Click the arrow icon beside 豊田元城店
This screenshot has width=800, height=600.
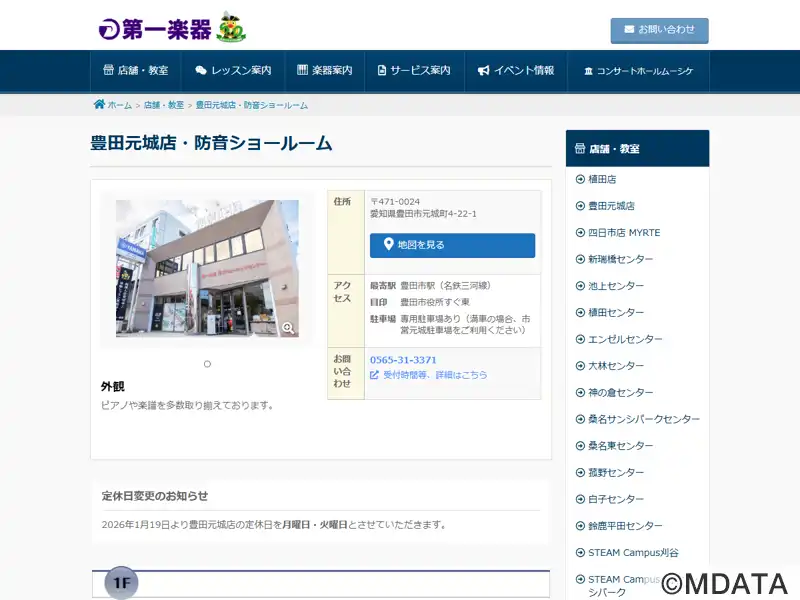point(580,206)
